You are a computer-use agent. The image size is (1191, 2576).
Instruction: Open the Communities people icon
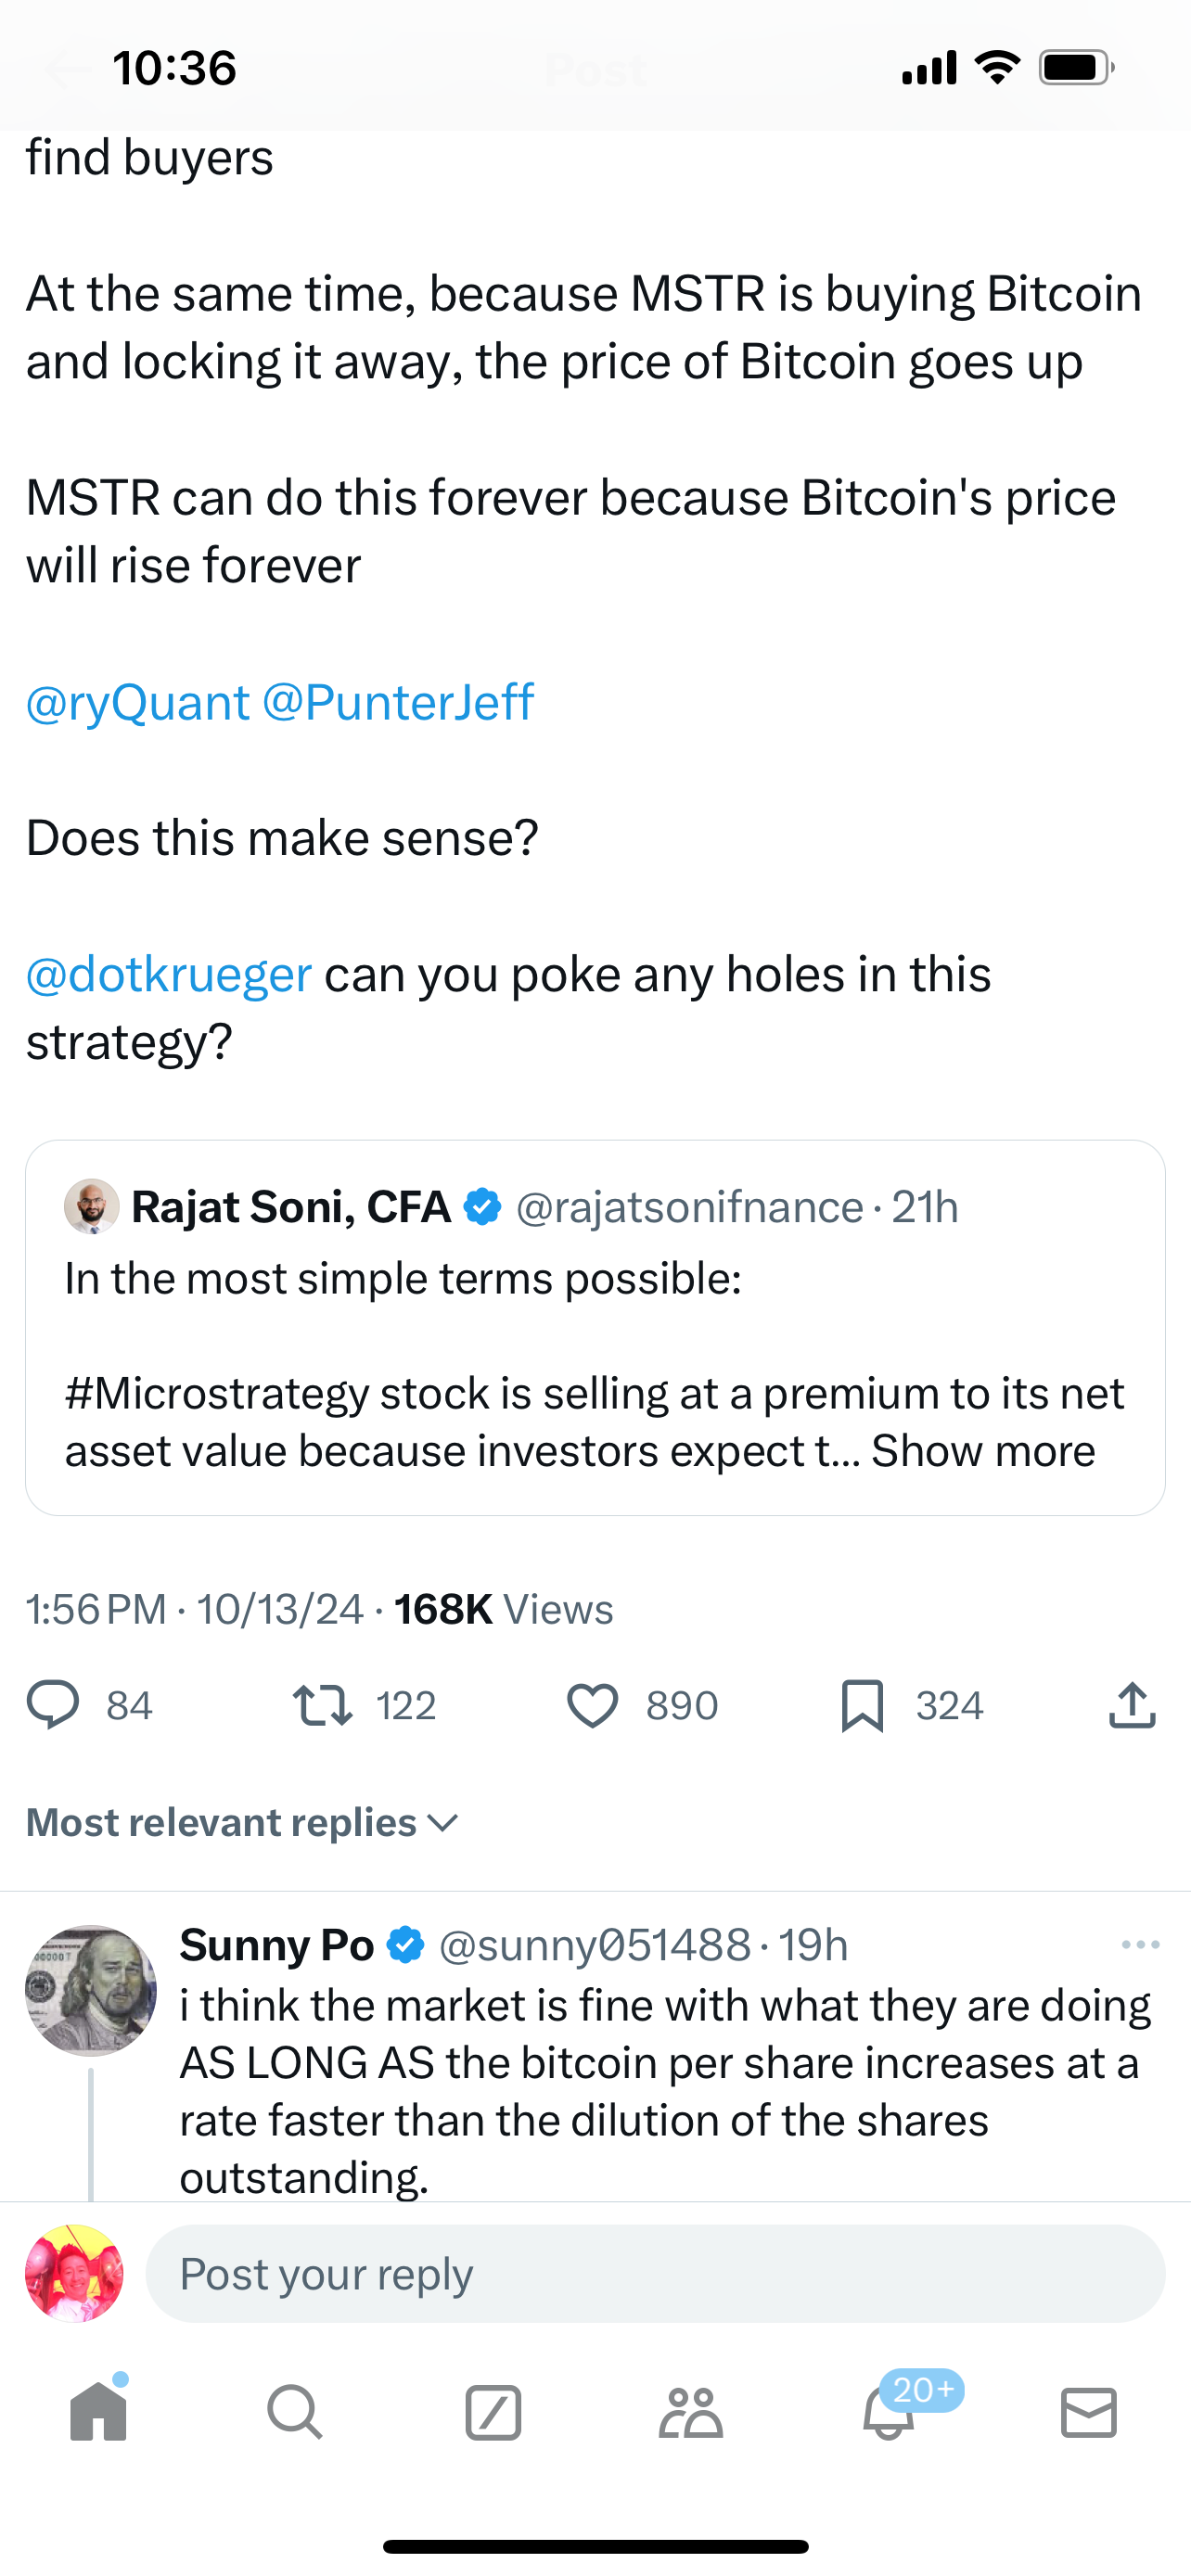(x=690, y=2412)
